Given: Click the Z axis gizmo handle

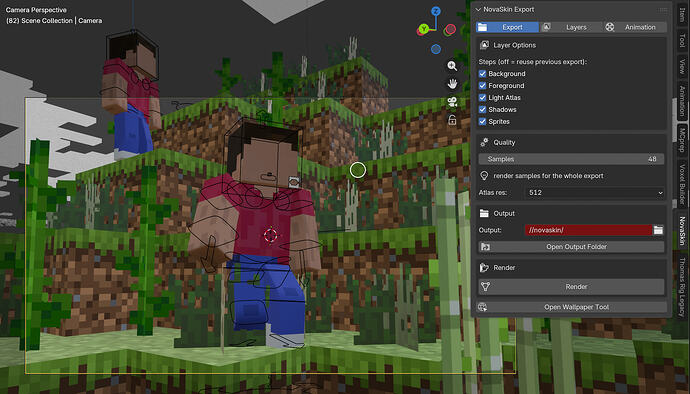Looking at the screenshot, I should [436, 11].
